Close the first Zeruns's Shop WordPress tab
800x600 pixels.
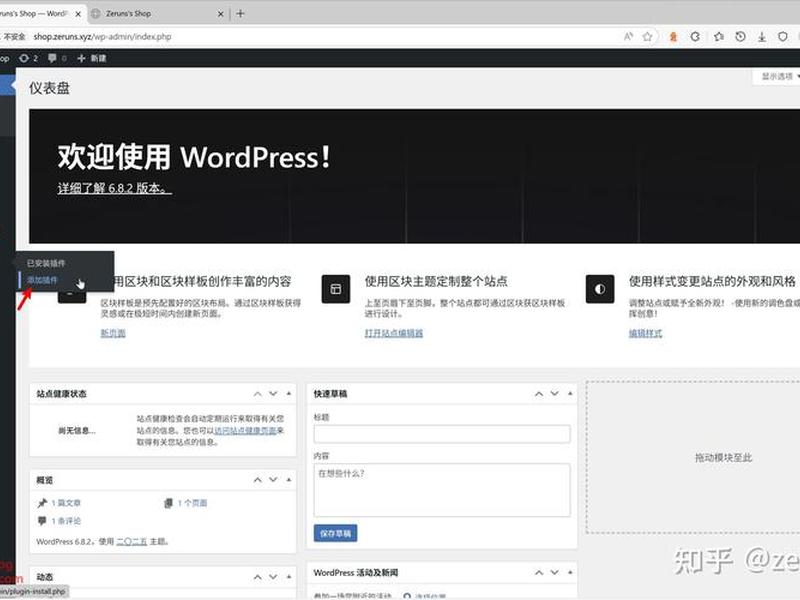[78, 14]
